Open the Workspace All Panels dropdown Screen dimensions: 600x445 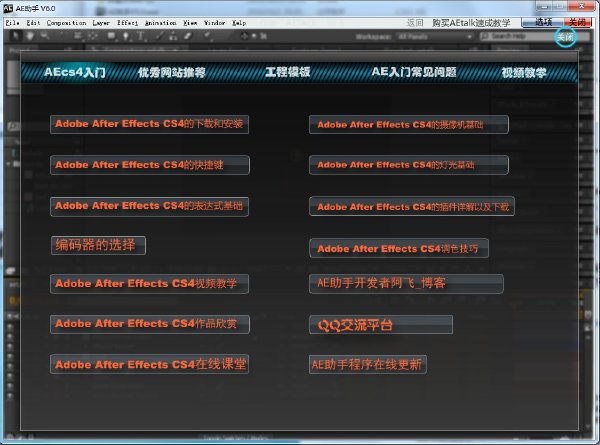pos(434,37)
